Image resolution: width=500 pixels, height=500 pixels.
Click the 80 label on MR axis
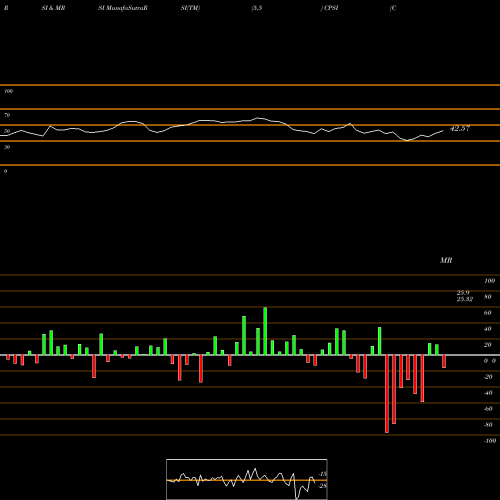click(x=488, y=297)
